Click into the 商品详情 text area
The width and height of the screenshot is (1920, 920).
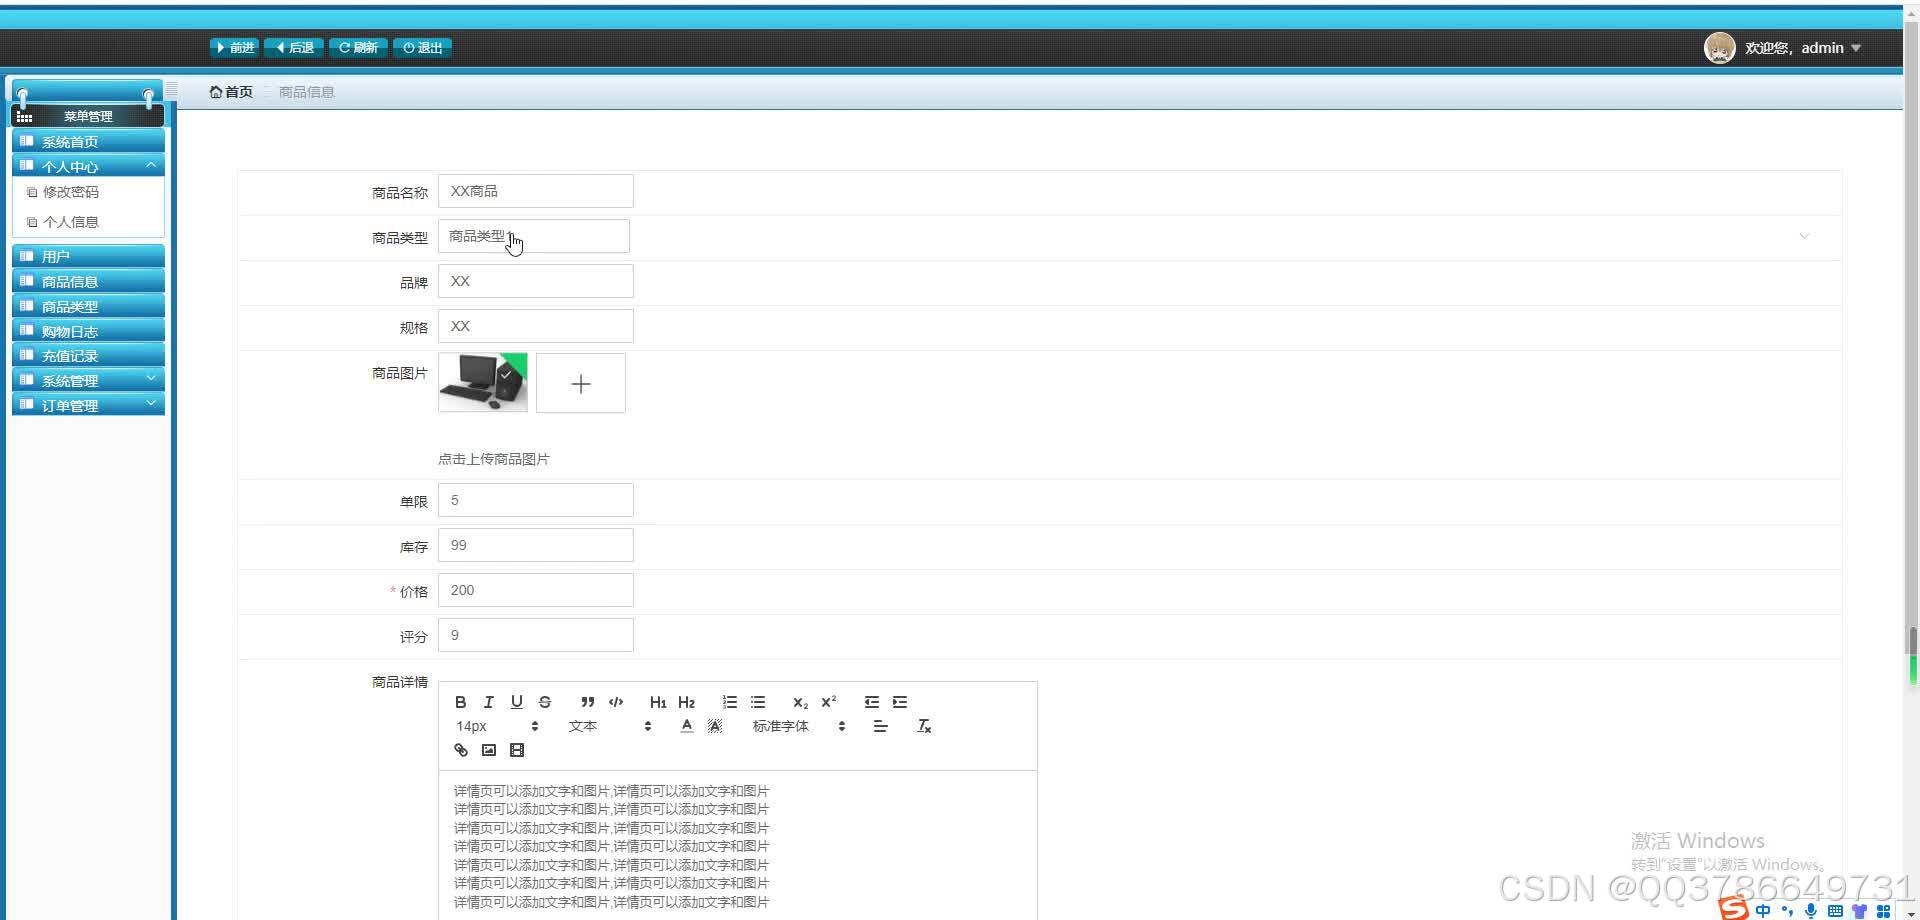[737, 845]
